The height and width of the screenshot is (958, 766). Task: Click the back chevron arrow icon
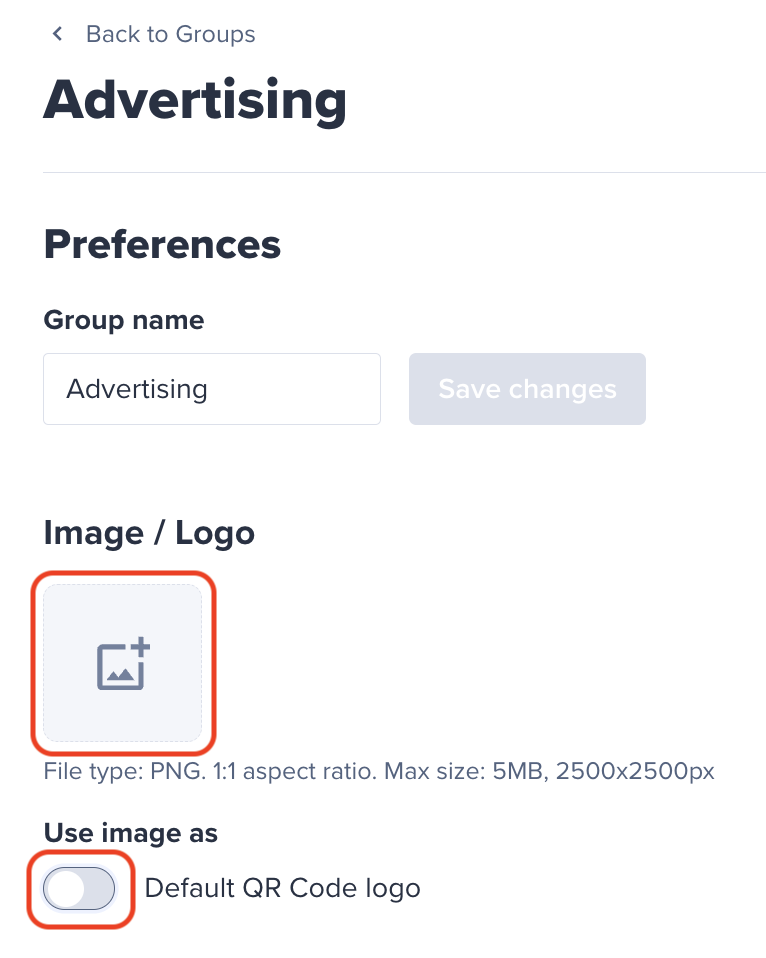click(57, 34)
